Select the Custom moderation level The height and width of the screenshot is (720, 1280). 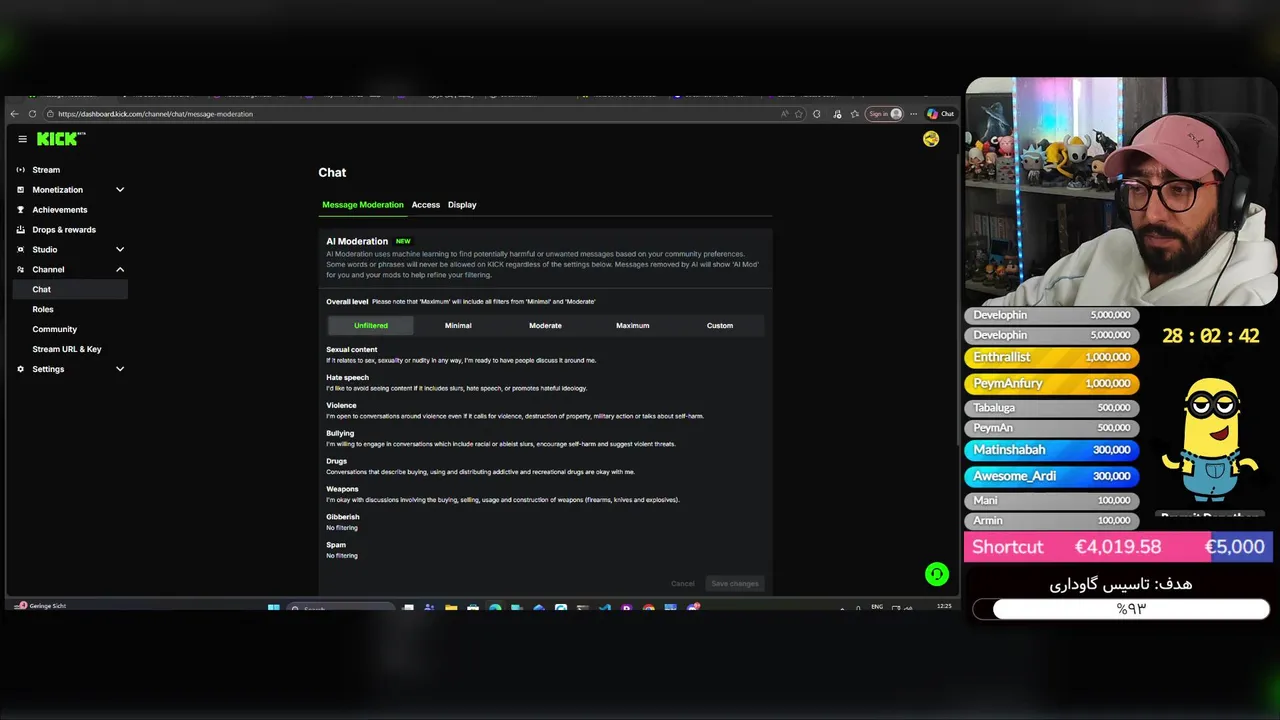coord(720,325)
